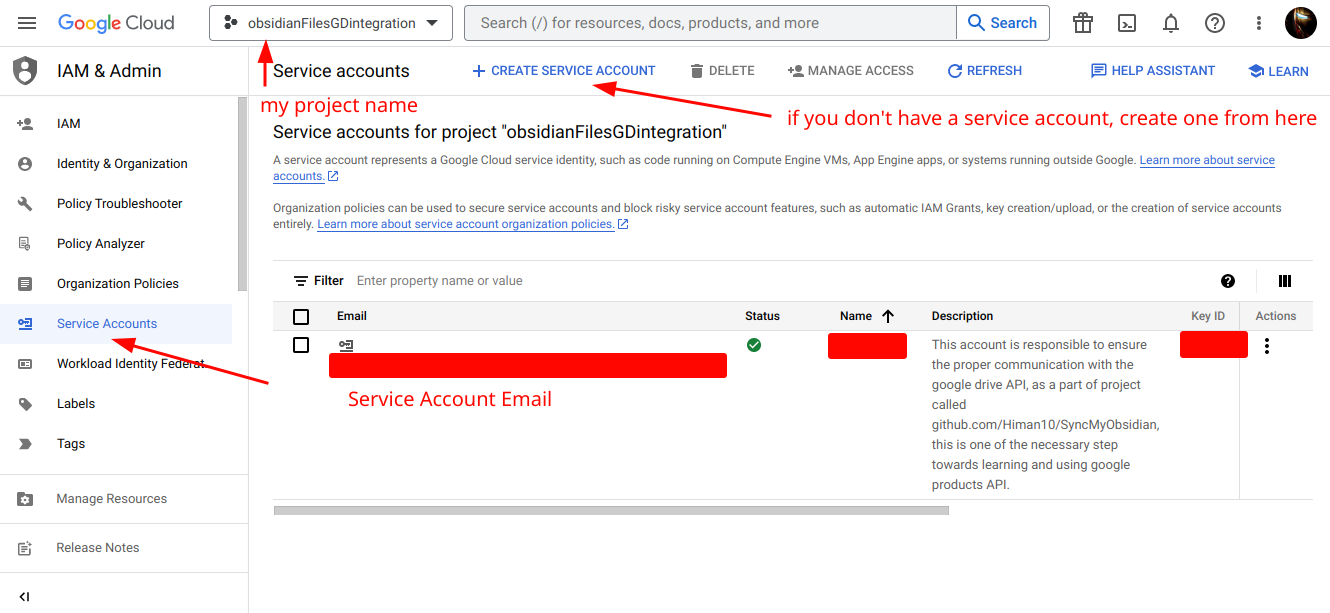The width and height of the screenshot is (1330, 613).
Task: Click the Policy Analyzer document icon
Action: [25, 244]
